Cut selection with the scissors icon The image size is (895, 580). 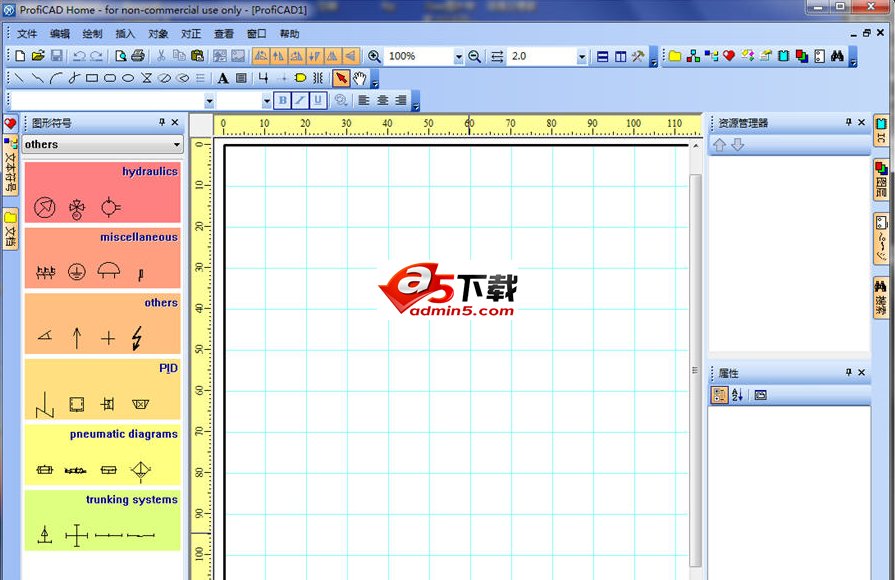[x=161, y=56]
